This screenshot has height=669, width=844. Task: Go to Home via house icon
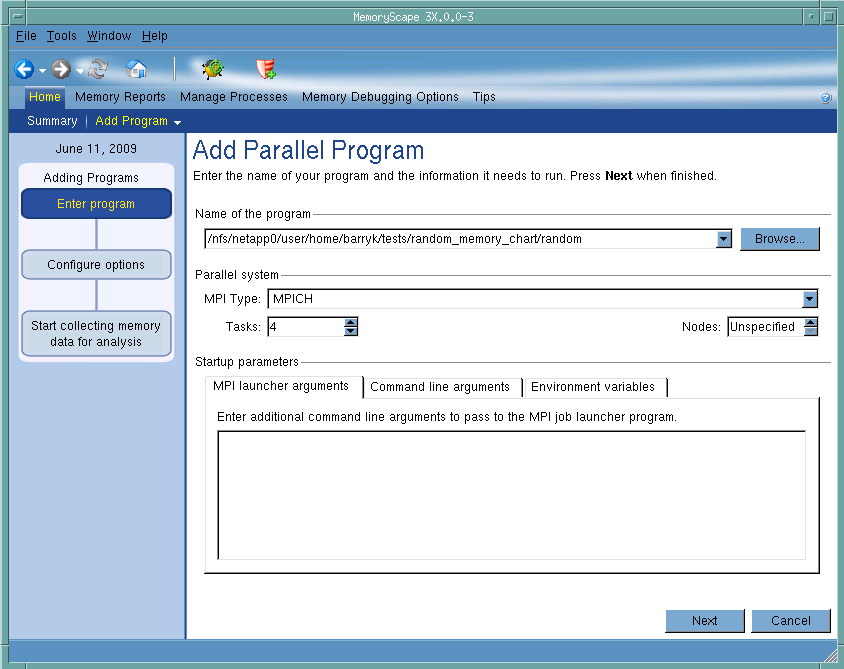pyautogui.click(x=136, y=69)
